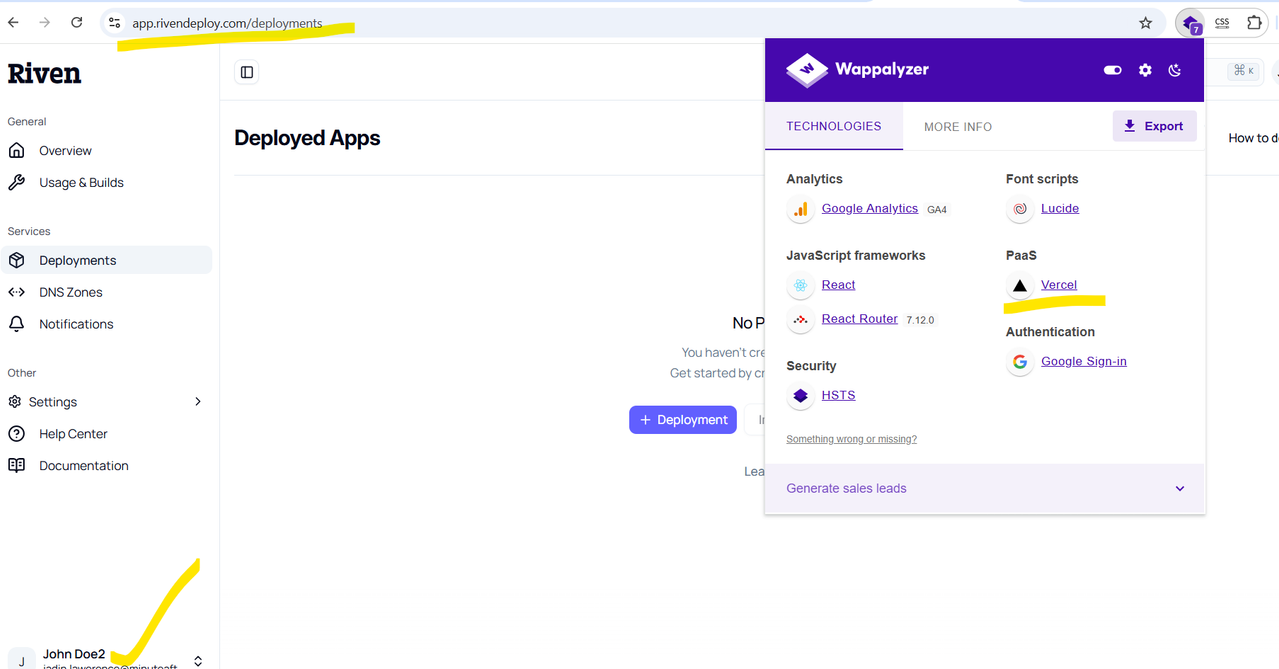Expand the Generate sales leads chevron
This screenshot has width=1279, height=669.
[x=1180, y=489]
